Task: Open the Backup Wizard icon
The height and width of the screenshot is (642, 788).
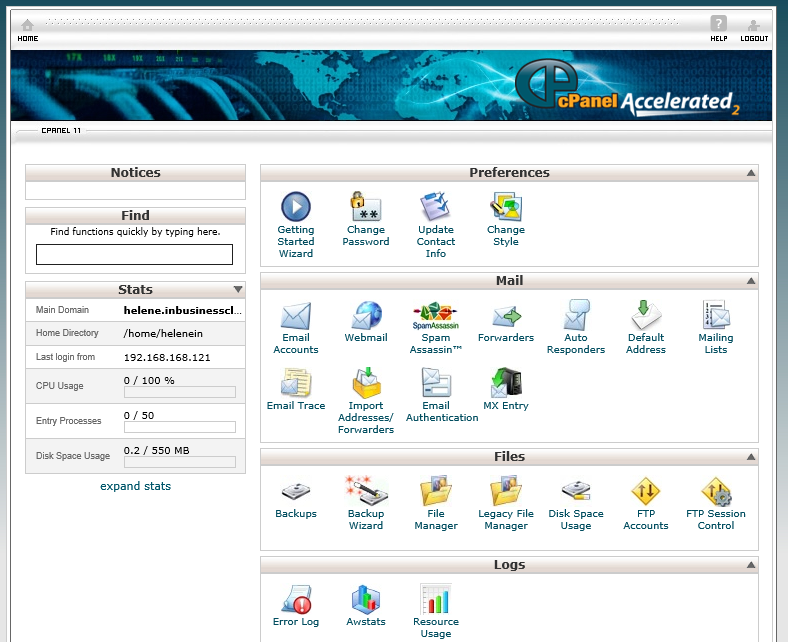Action: 366,491
